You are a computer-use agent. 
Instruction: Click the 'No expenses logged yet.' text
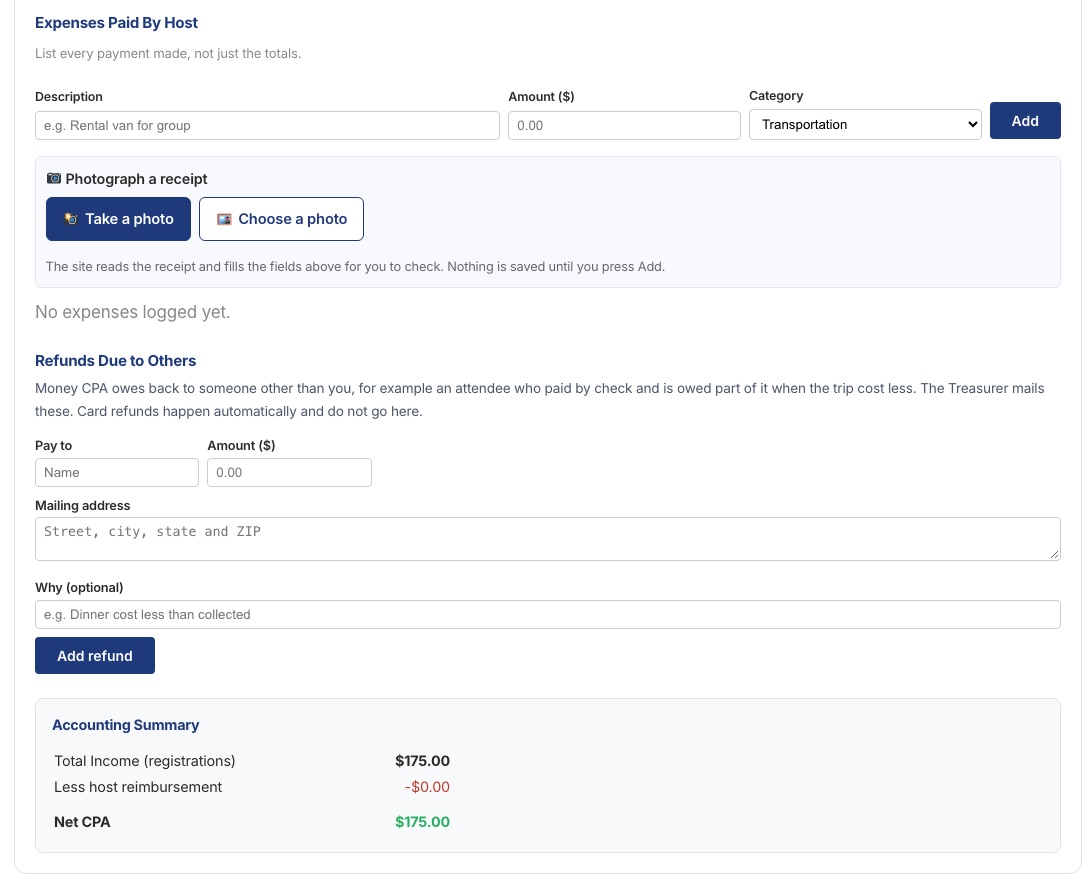click(x=132, y=312)
